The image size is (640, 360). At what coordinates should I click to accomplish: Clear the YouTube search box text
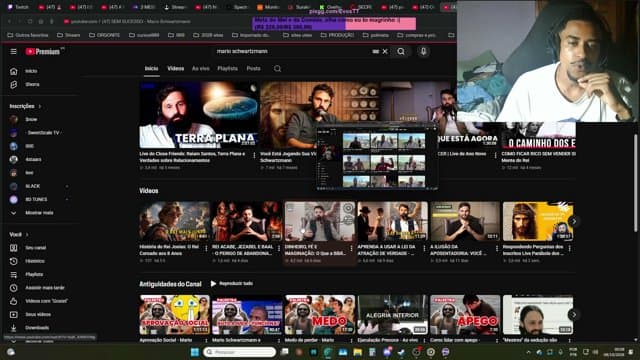point(385,51)
